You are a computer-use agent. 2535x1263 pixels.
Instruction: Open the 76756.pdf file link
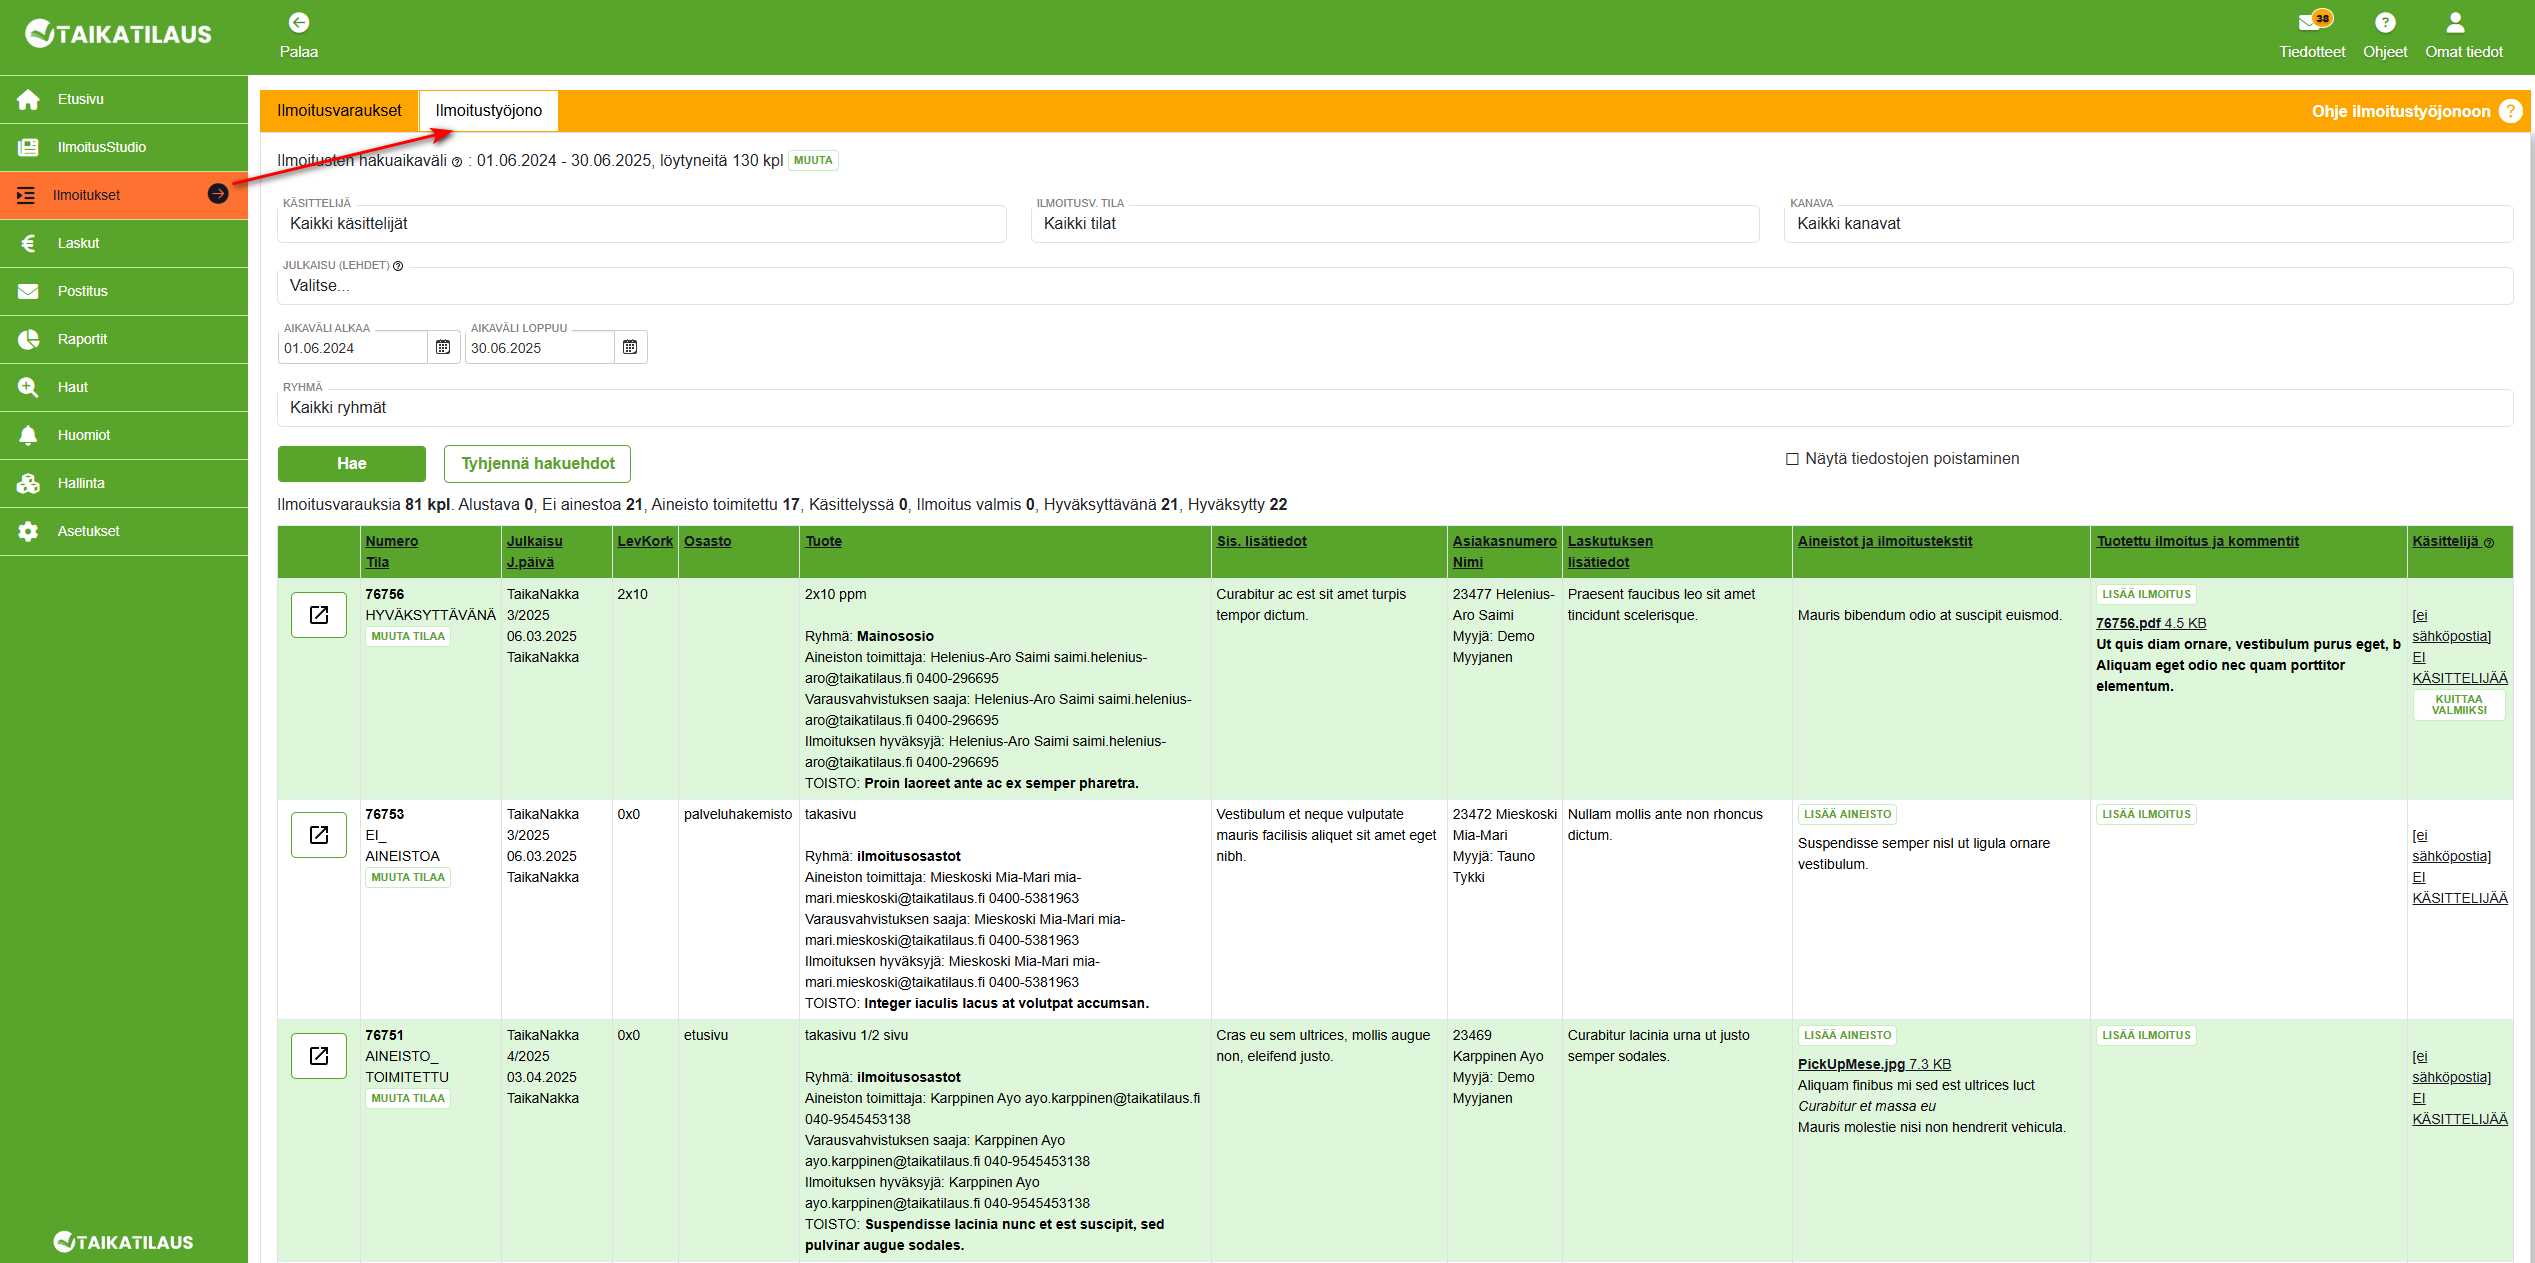(x=2127, y=623)
